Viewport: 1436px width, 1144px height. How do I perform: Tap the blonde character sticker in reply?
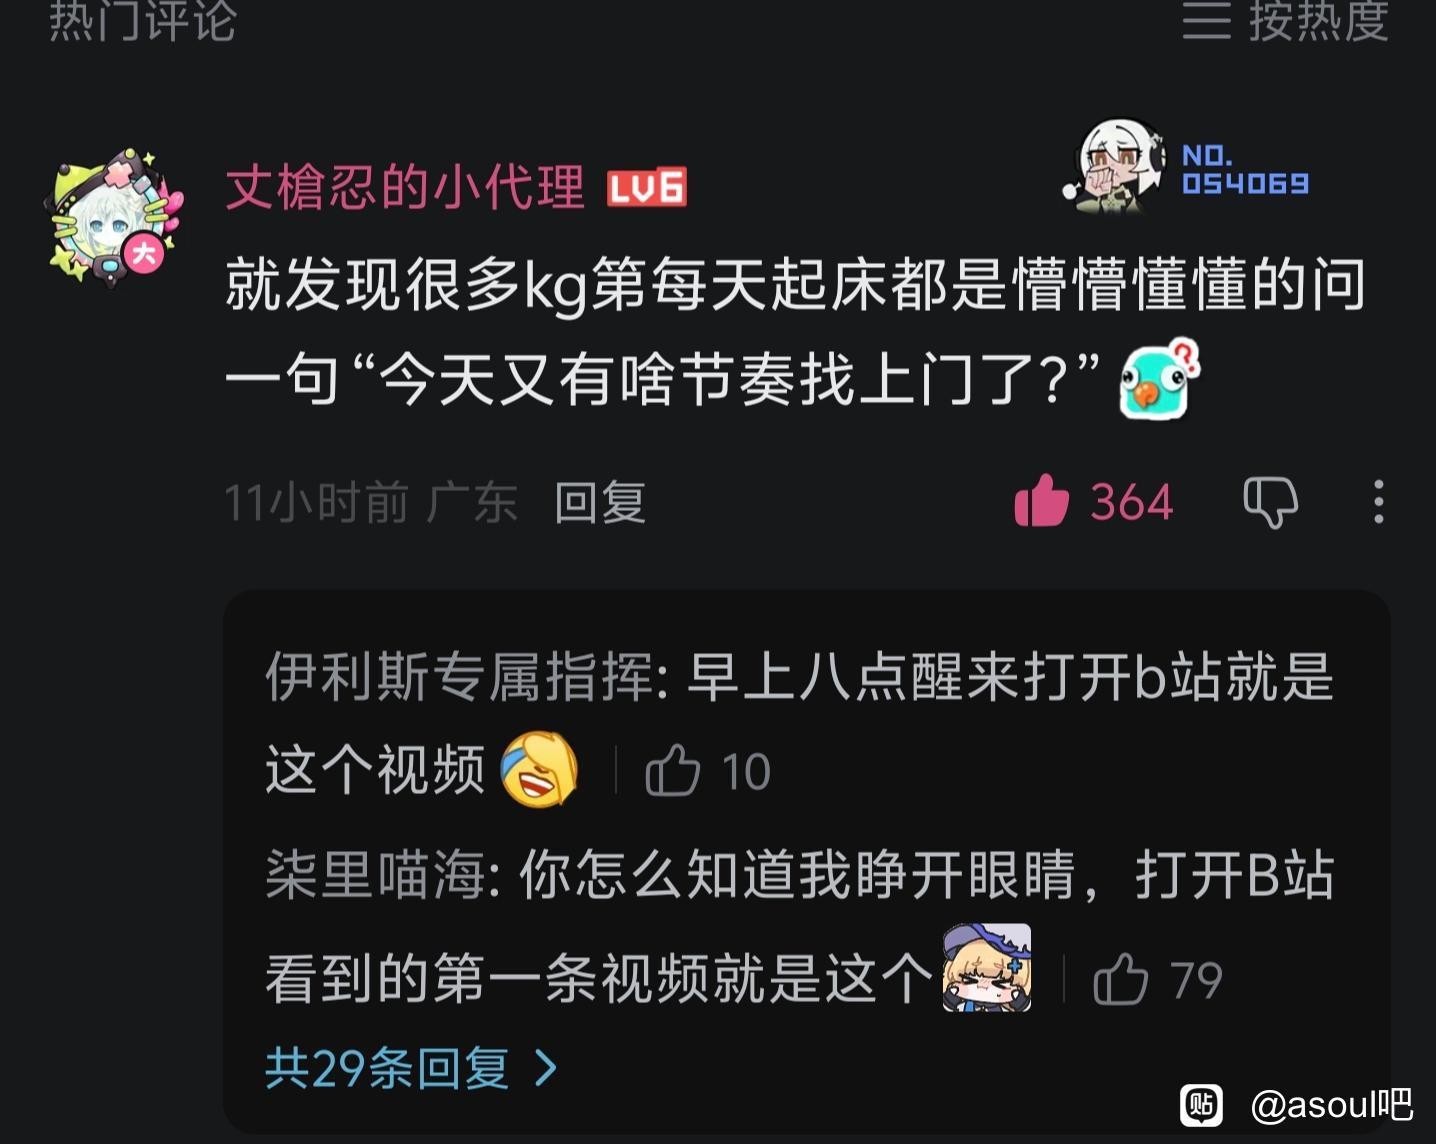tap(987, 967)
